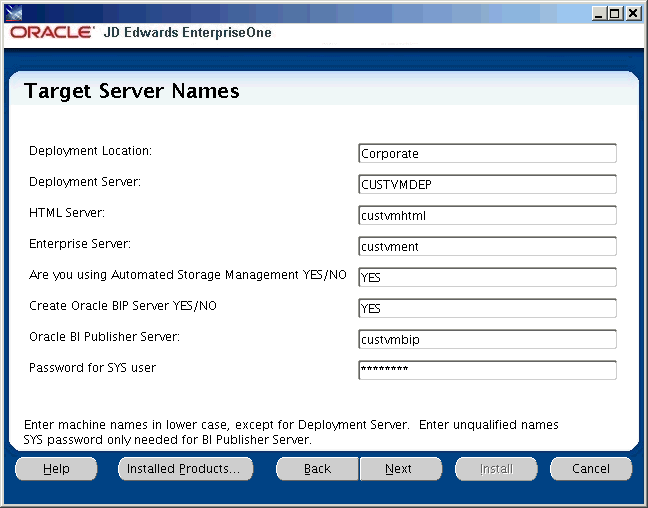The image size is (648, 508).
Task: Click the 'Enterprise Server:' label
Action: pyautogui.click(x=80, y=244)
